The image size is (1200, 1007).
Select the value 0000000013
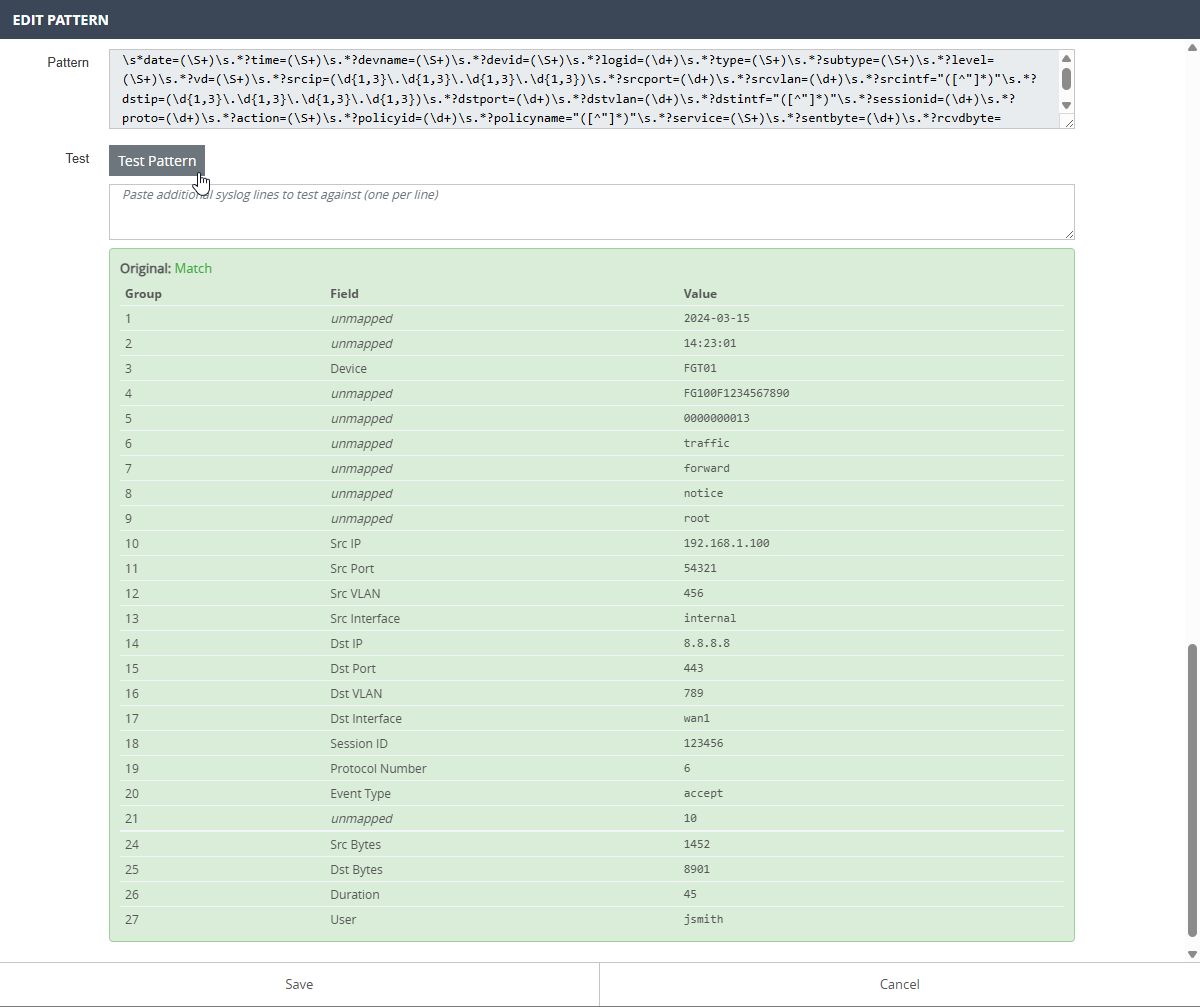coord(716,418)
